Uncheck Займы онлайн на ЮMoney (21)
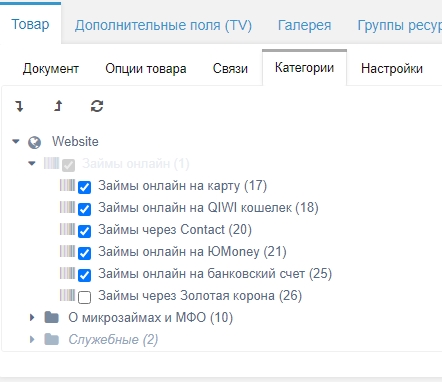This screenshot has width=442, height=382. [84, 253]
